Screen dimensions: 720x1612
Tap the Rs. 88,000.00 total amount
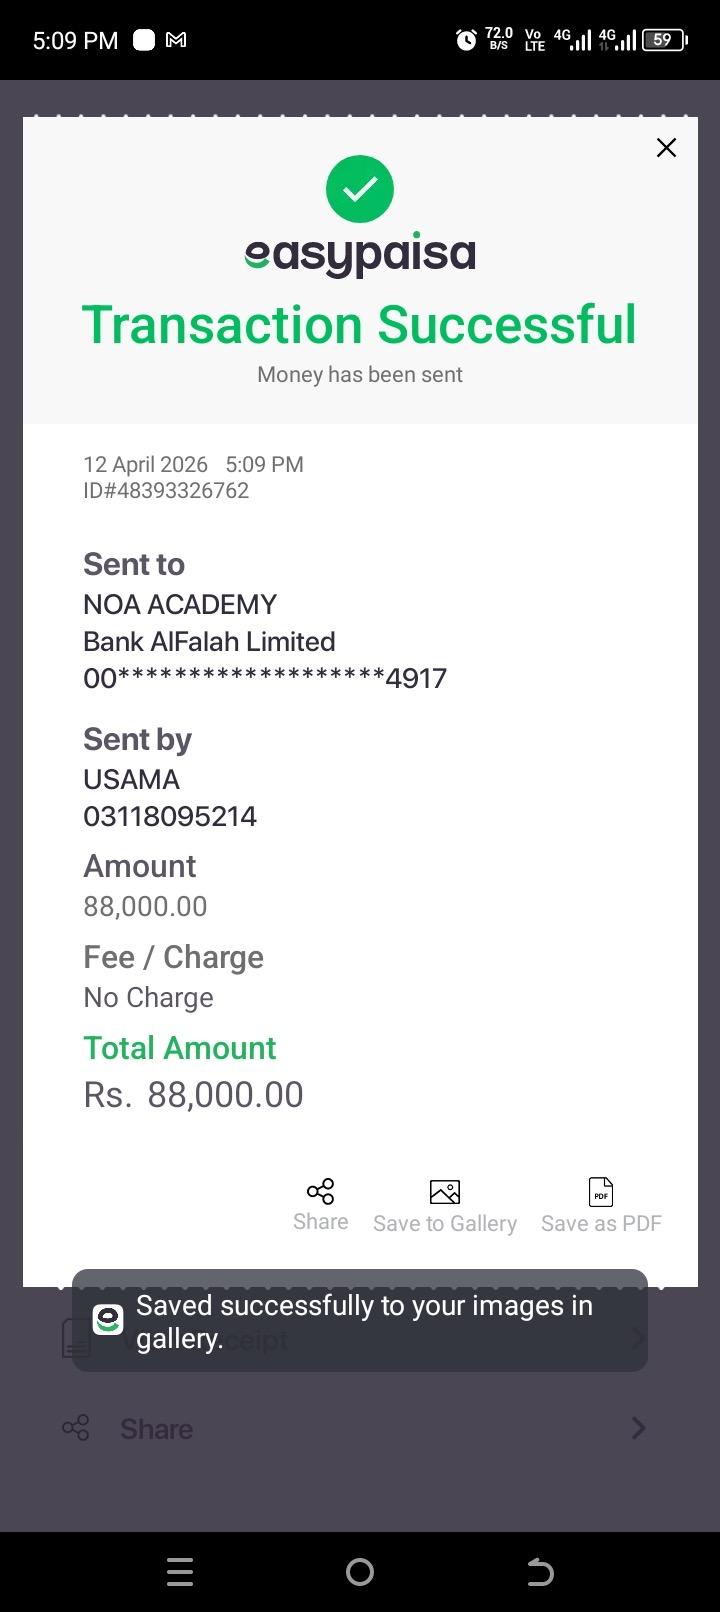(x=194, y=1095)
